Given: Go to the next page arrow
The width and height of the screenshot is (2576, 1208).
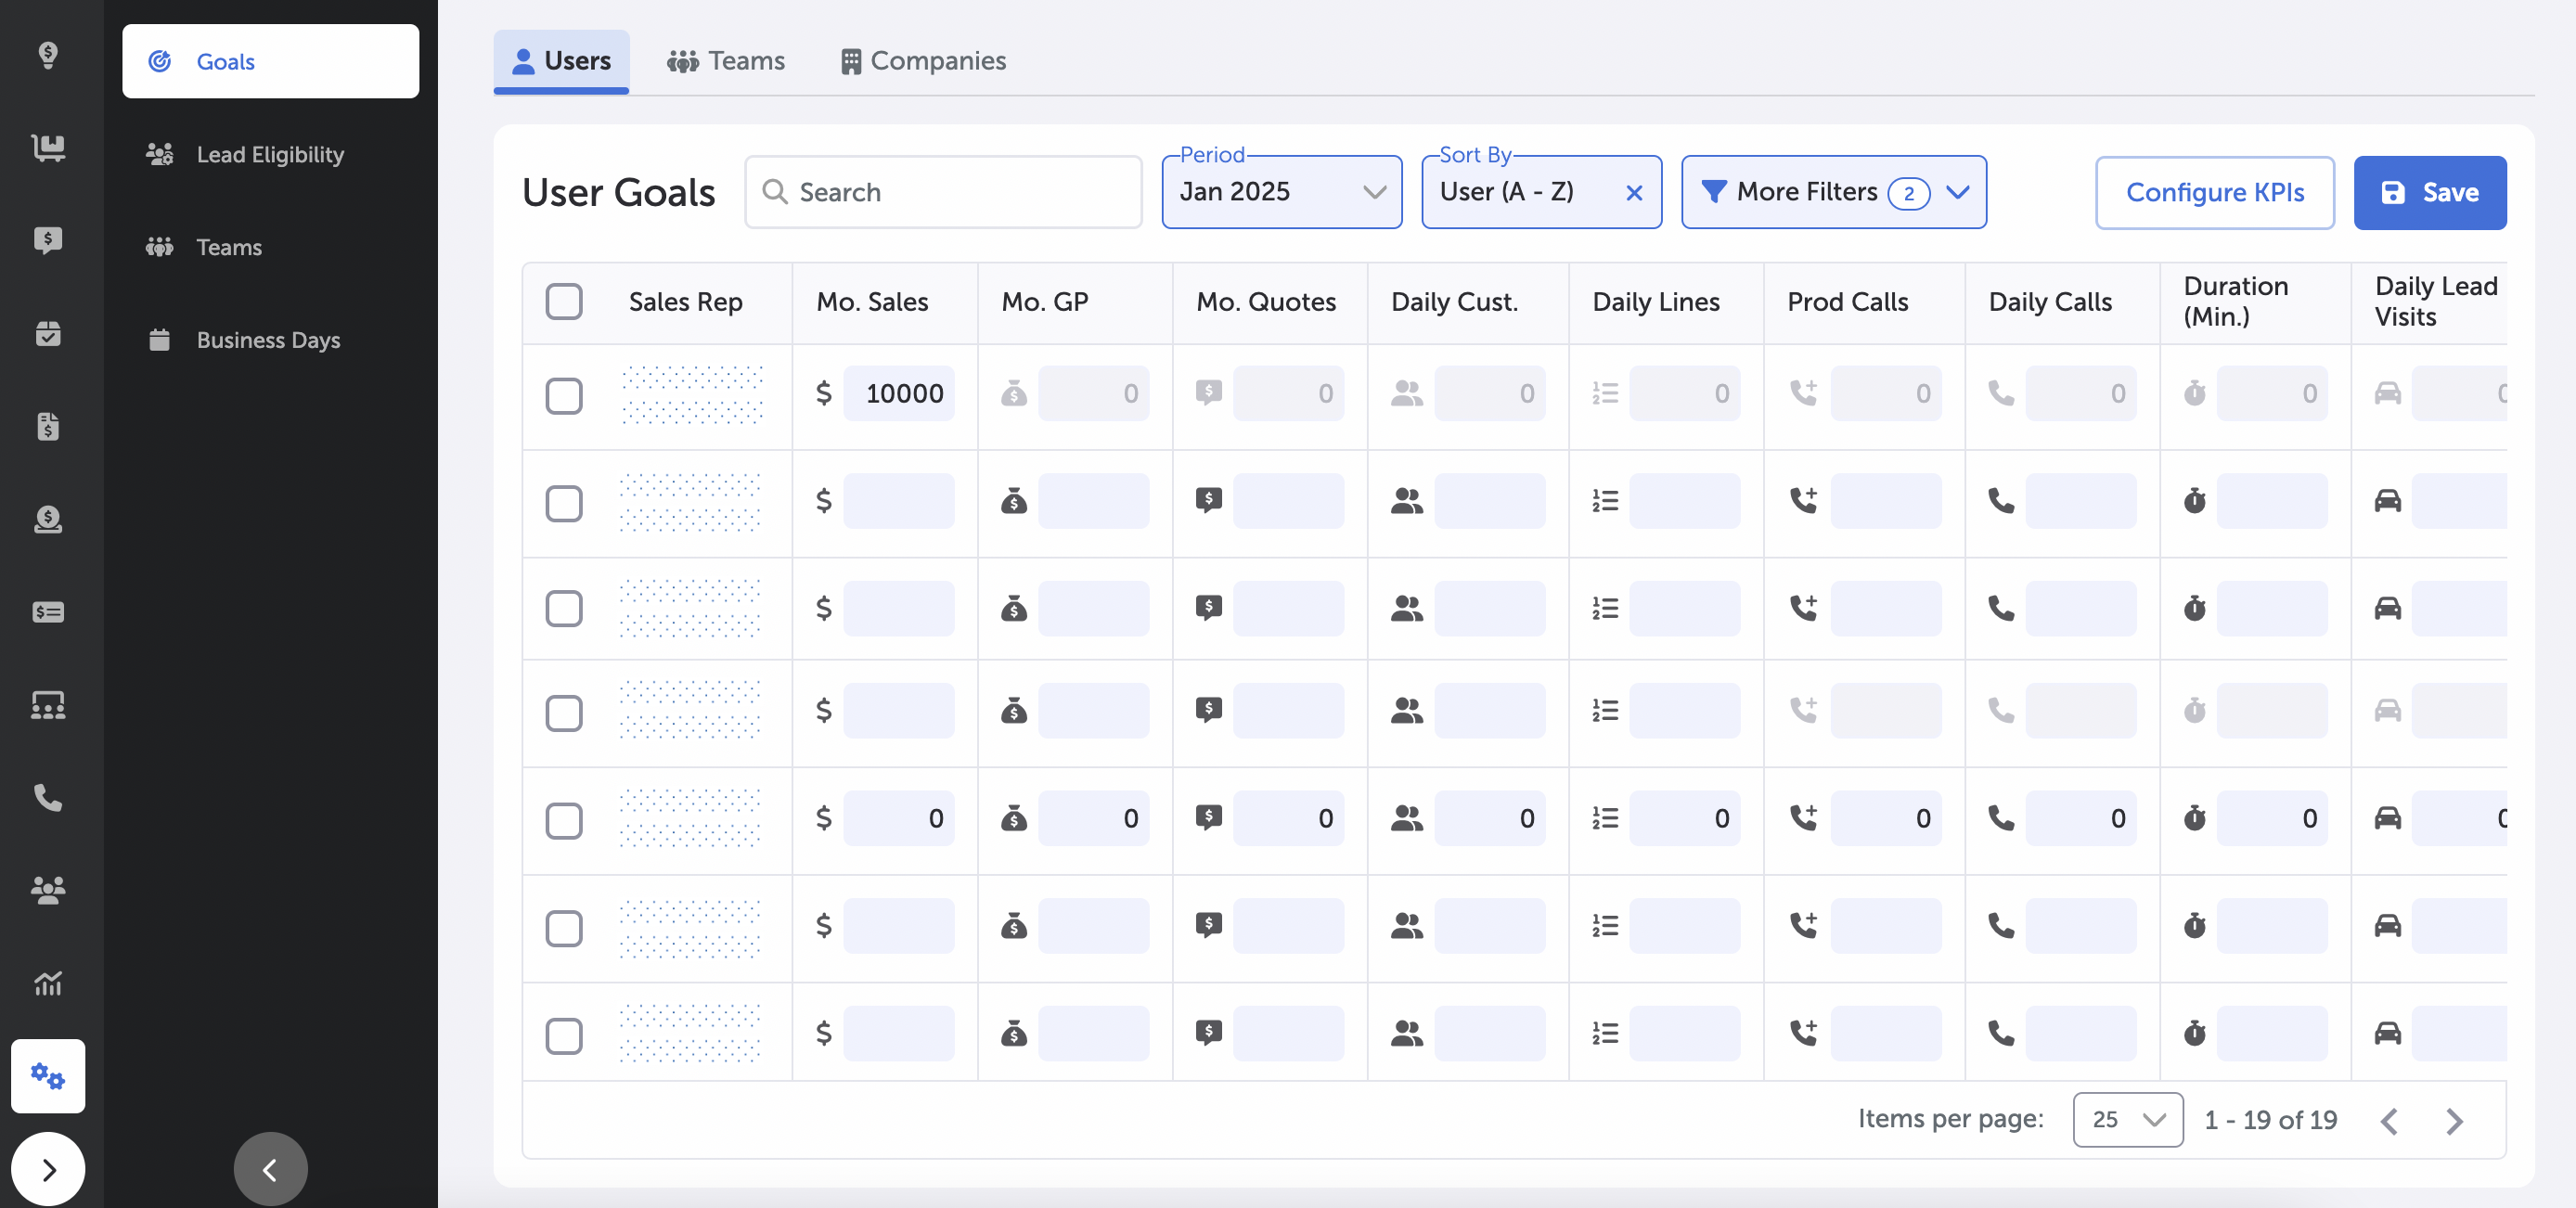Looking at the screenshot, I should coord(2454,1121).
